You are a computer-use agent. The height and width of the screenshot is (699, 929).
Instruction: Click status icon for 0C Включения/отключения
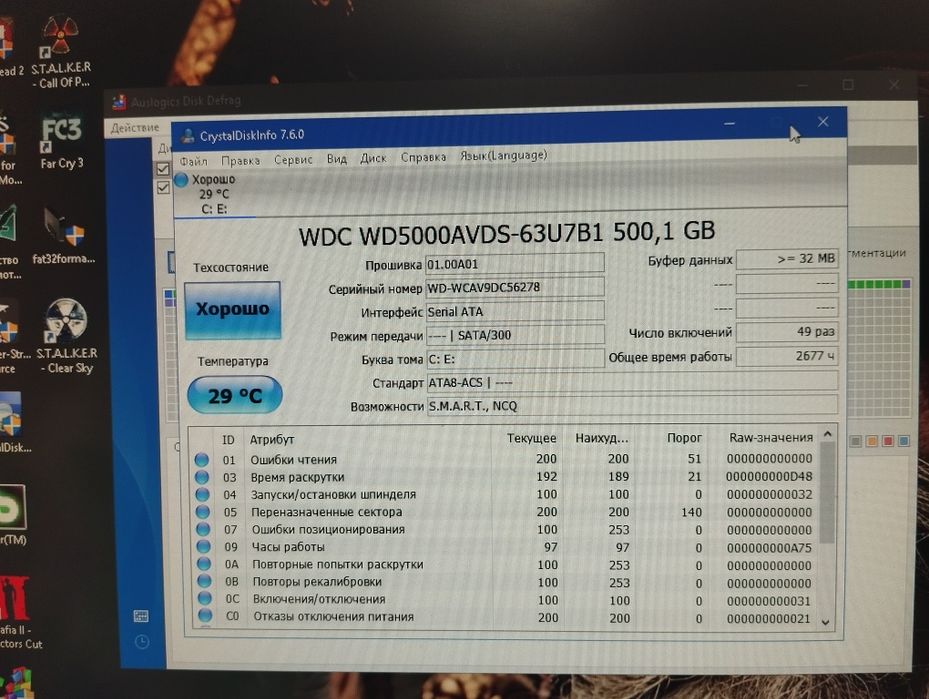(205, 598)
